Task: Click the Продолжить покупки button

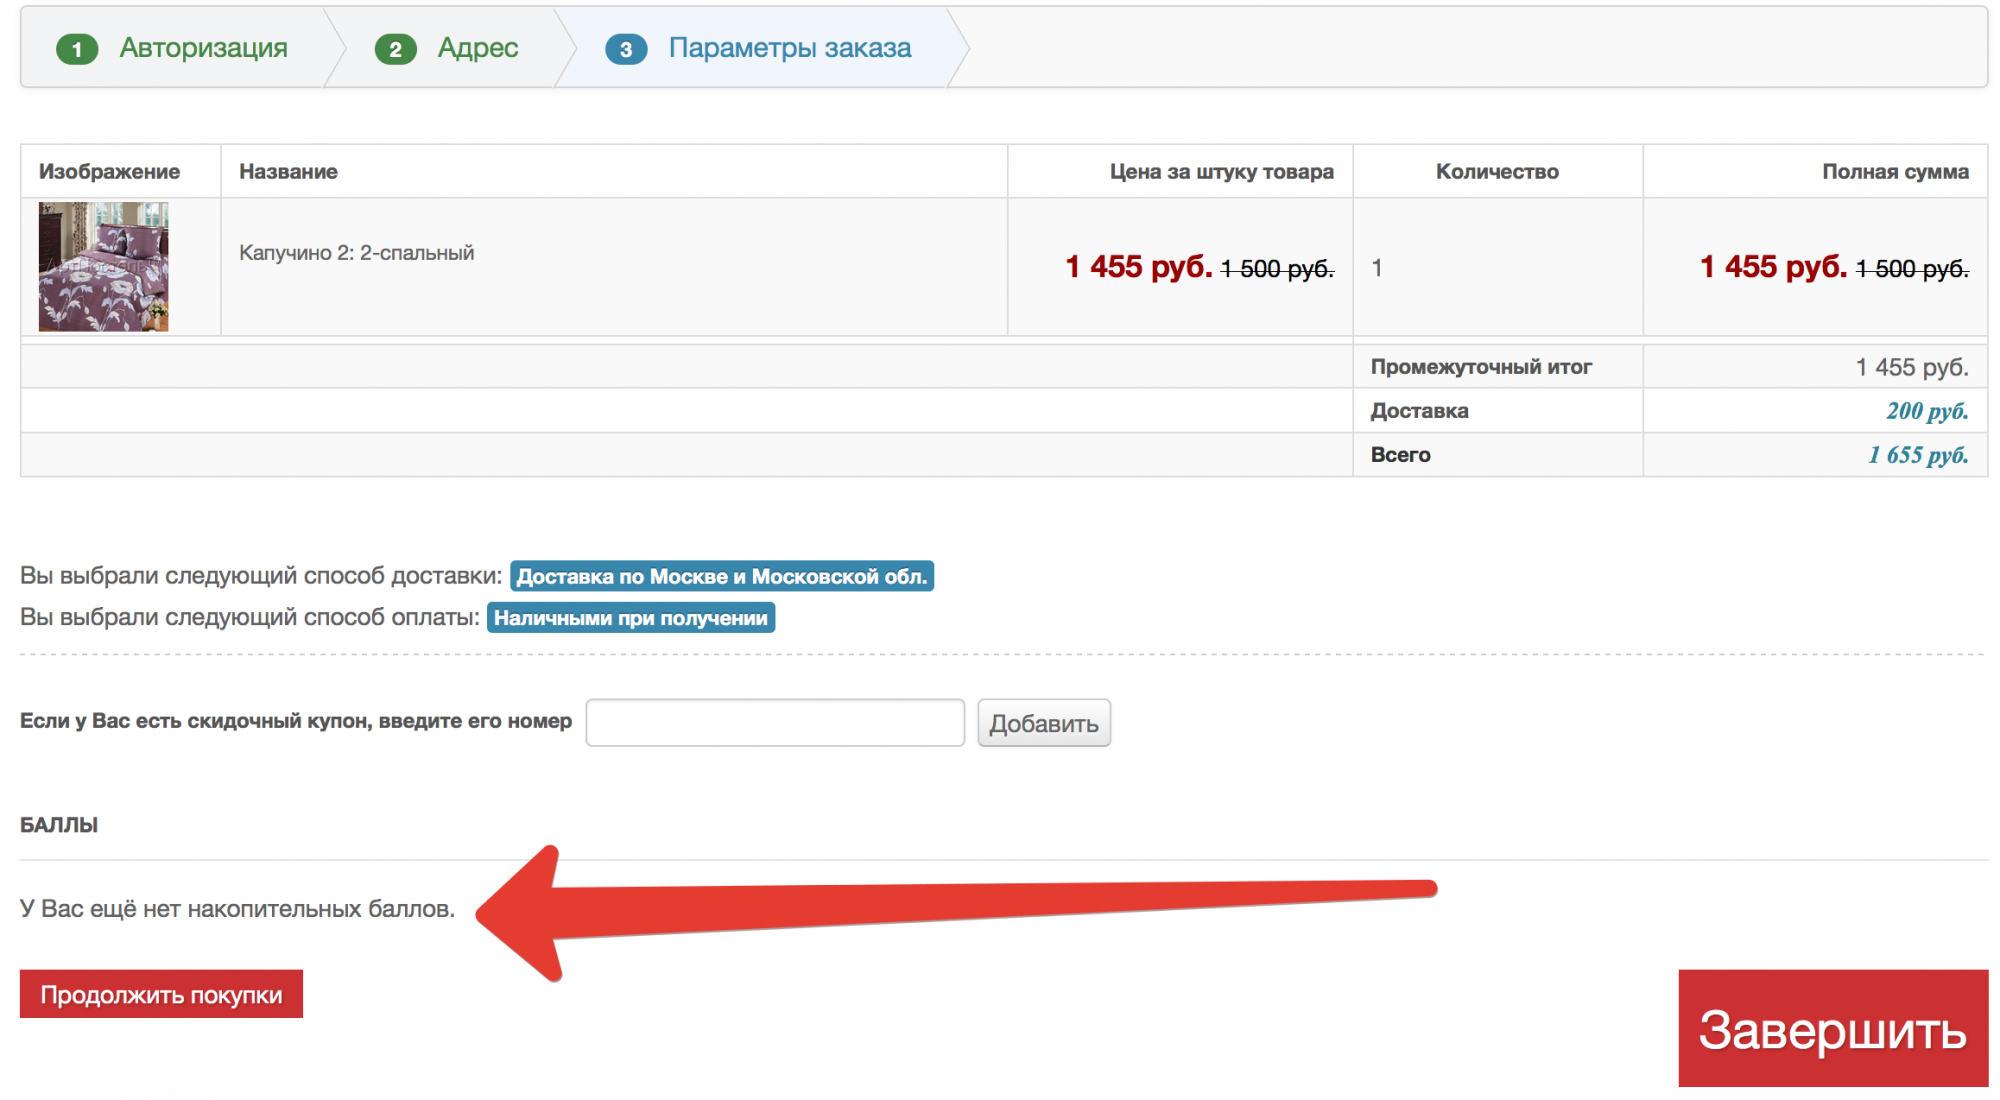Action: coord(161,994)
